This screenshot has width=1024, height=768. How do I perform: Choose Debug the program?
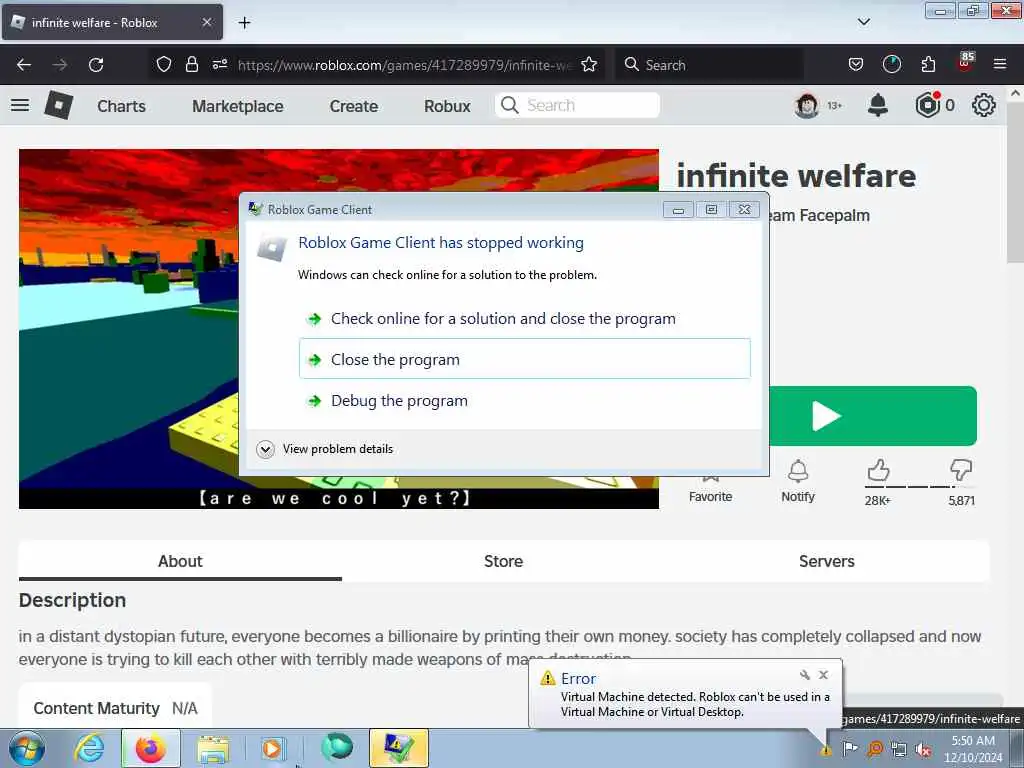click(x=525, y=400)
